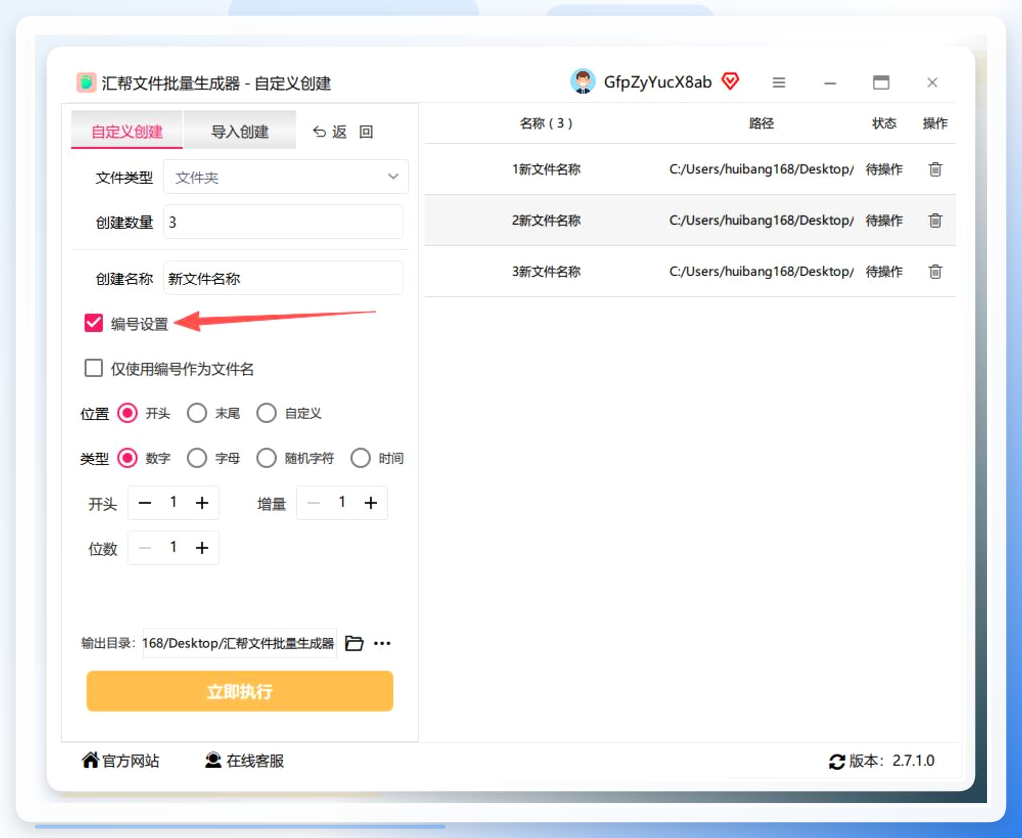The image size is (1022, 838).
Task: Select the 3新文件名称 row name
Action: (546, 271)
